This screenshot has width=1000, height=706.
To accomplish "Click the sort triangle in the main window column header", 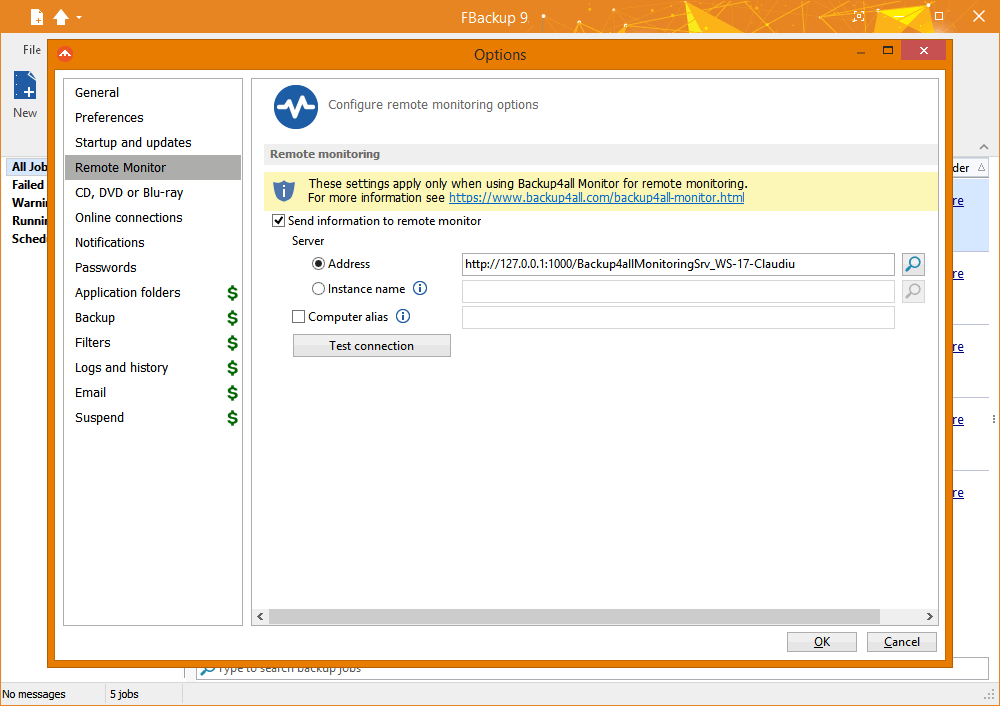I will coord(982,168).
